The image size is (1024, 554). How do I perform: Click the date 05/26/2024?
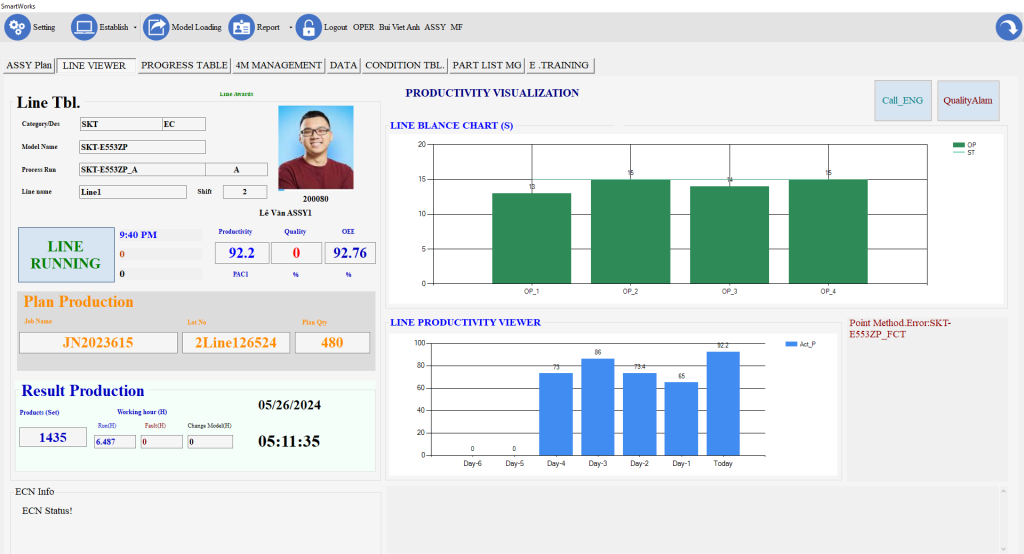tap(289, 405)
